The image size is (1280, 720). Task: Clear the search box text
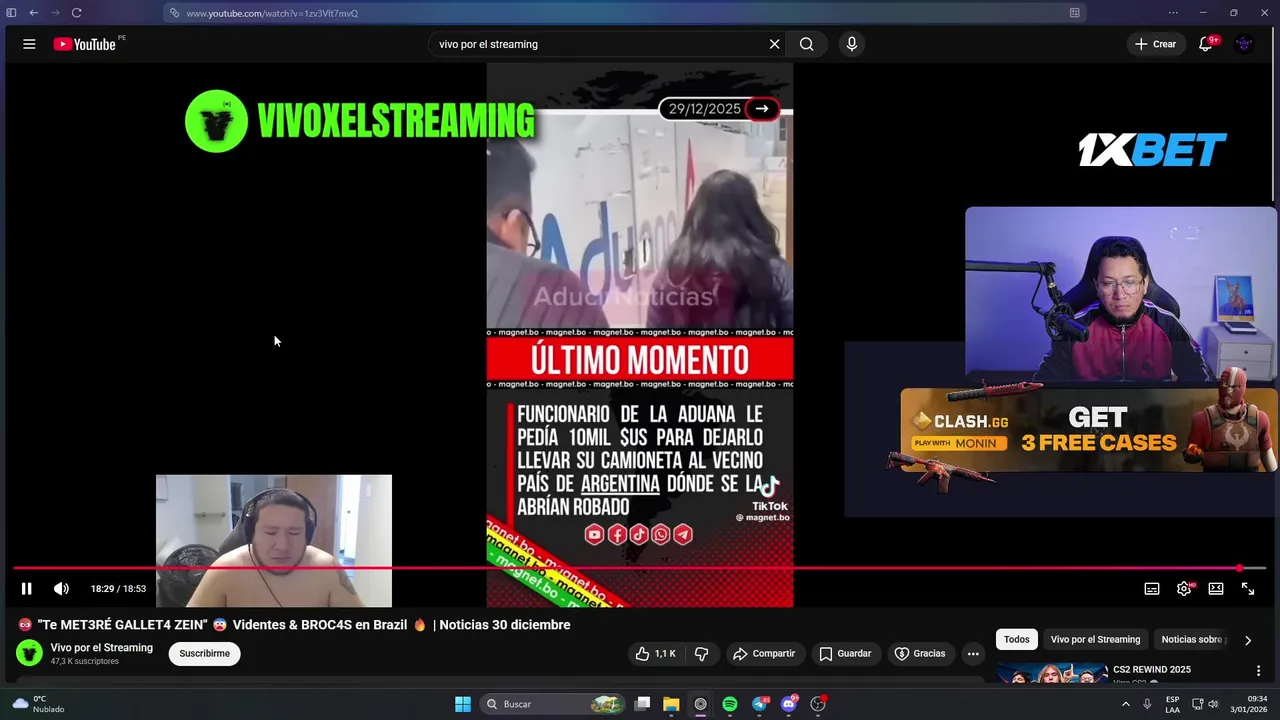click(x=774, y=44)
